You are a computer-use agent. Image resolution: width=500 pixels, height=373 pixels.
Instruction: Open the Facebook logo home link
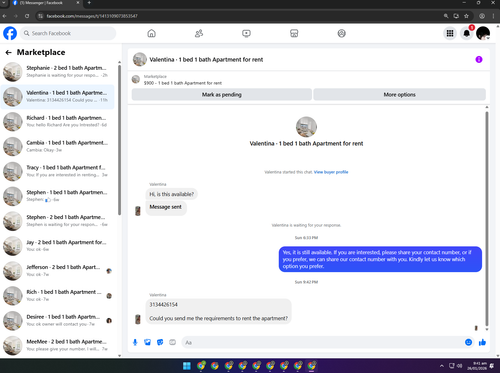coord(10,33)
